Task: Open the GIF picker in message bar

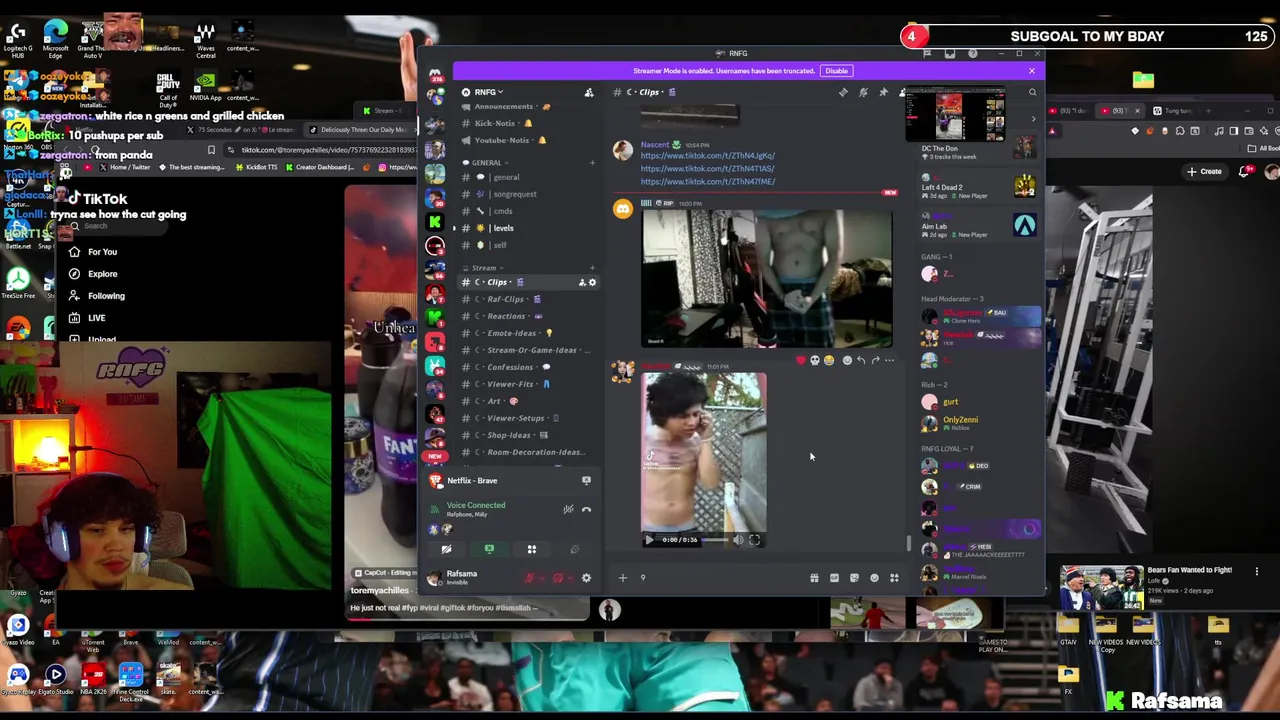Action: click(834, 578)
